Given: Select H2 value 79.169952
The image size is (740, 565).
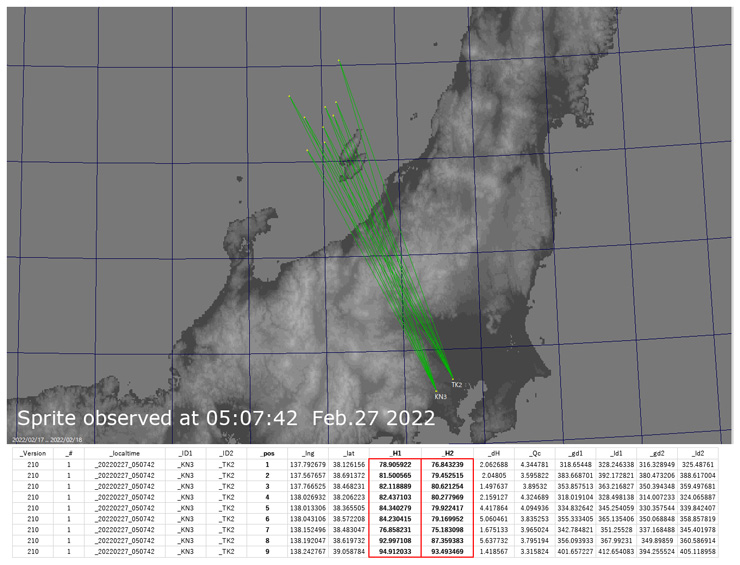Looking at the screenshot, I should tap(447, 519).
